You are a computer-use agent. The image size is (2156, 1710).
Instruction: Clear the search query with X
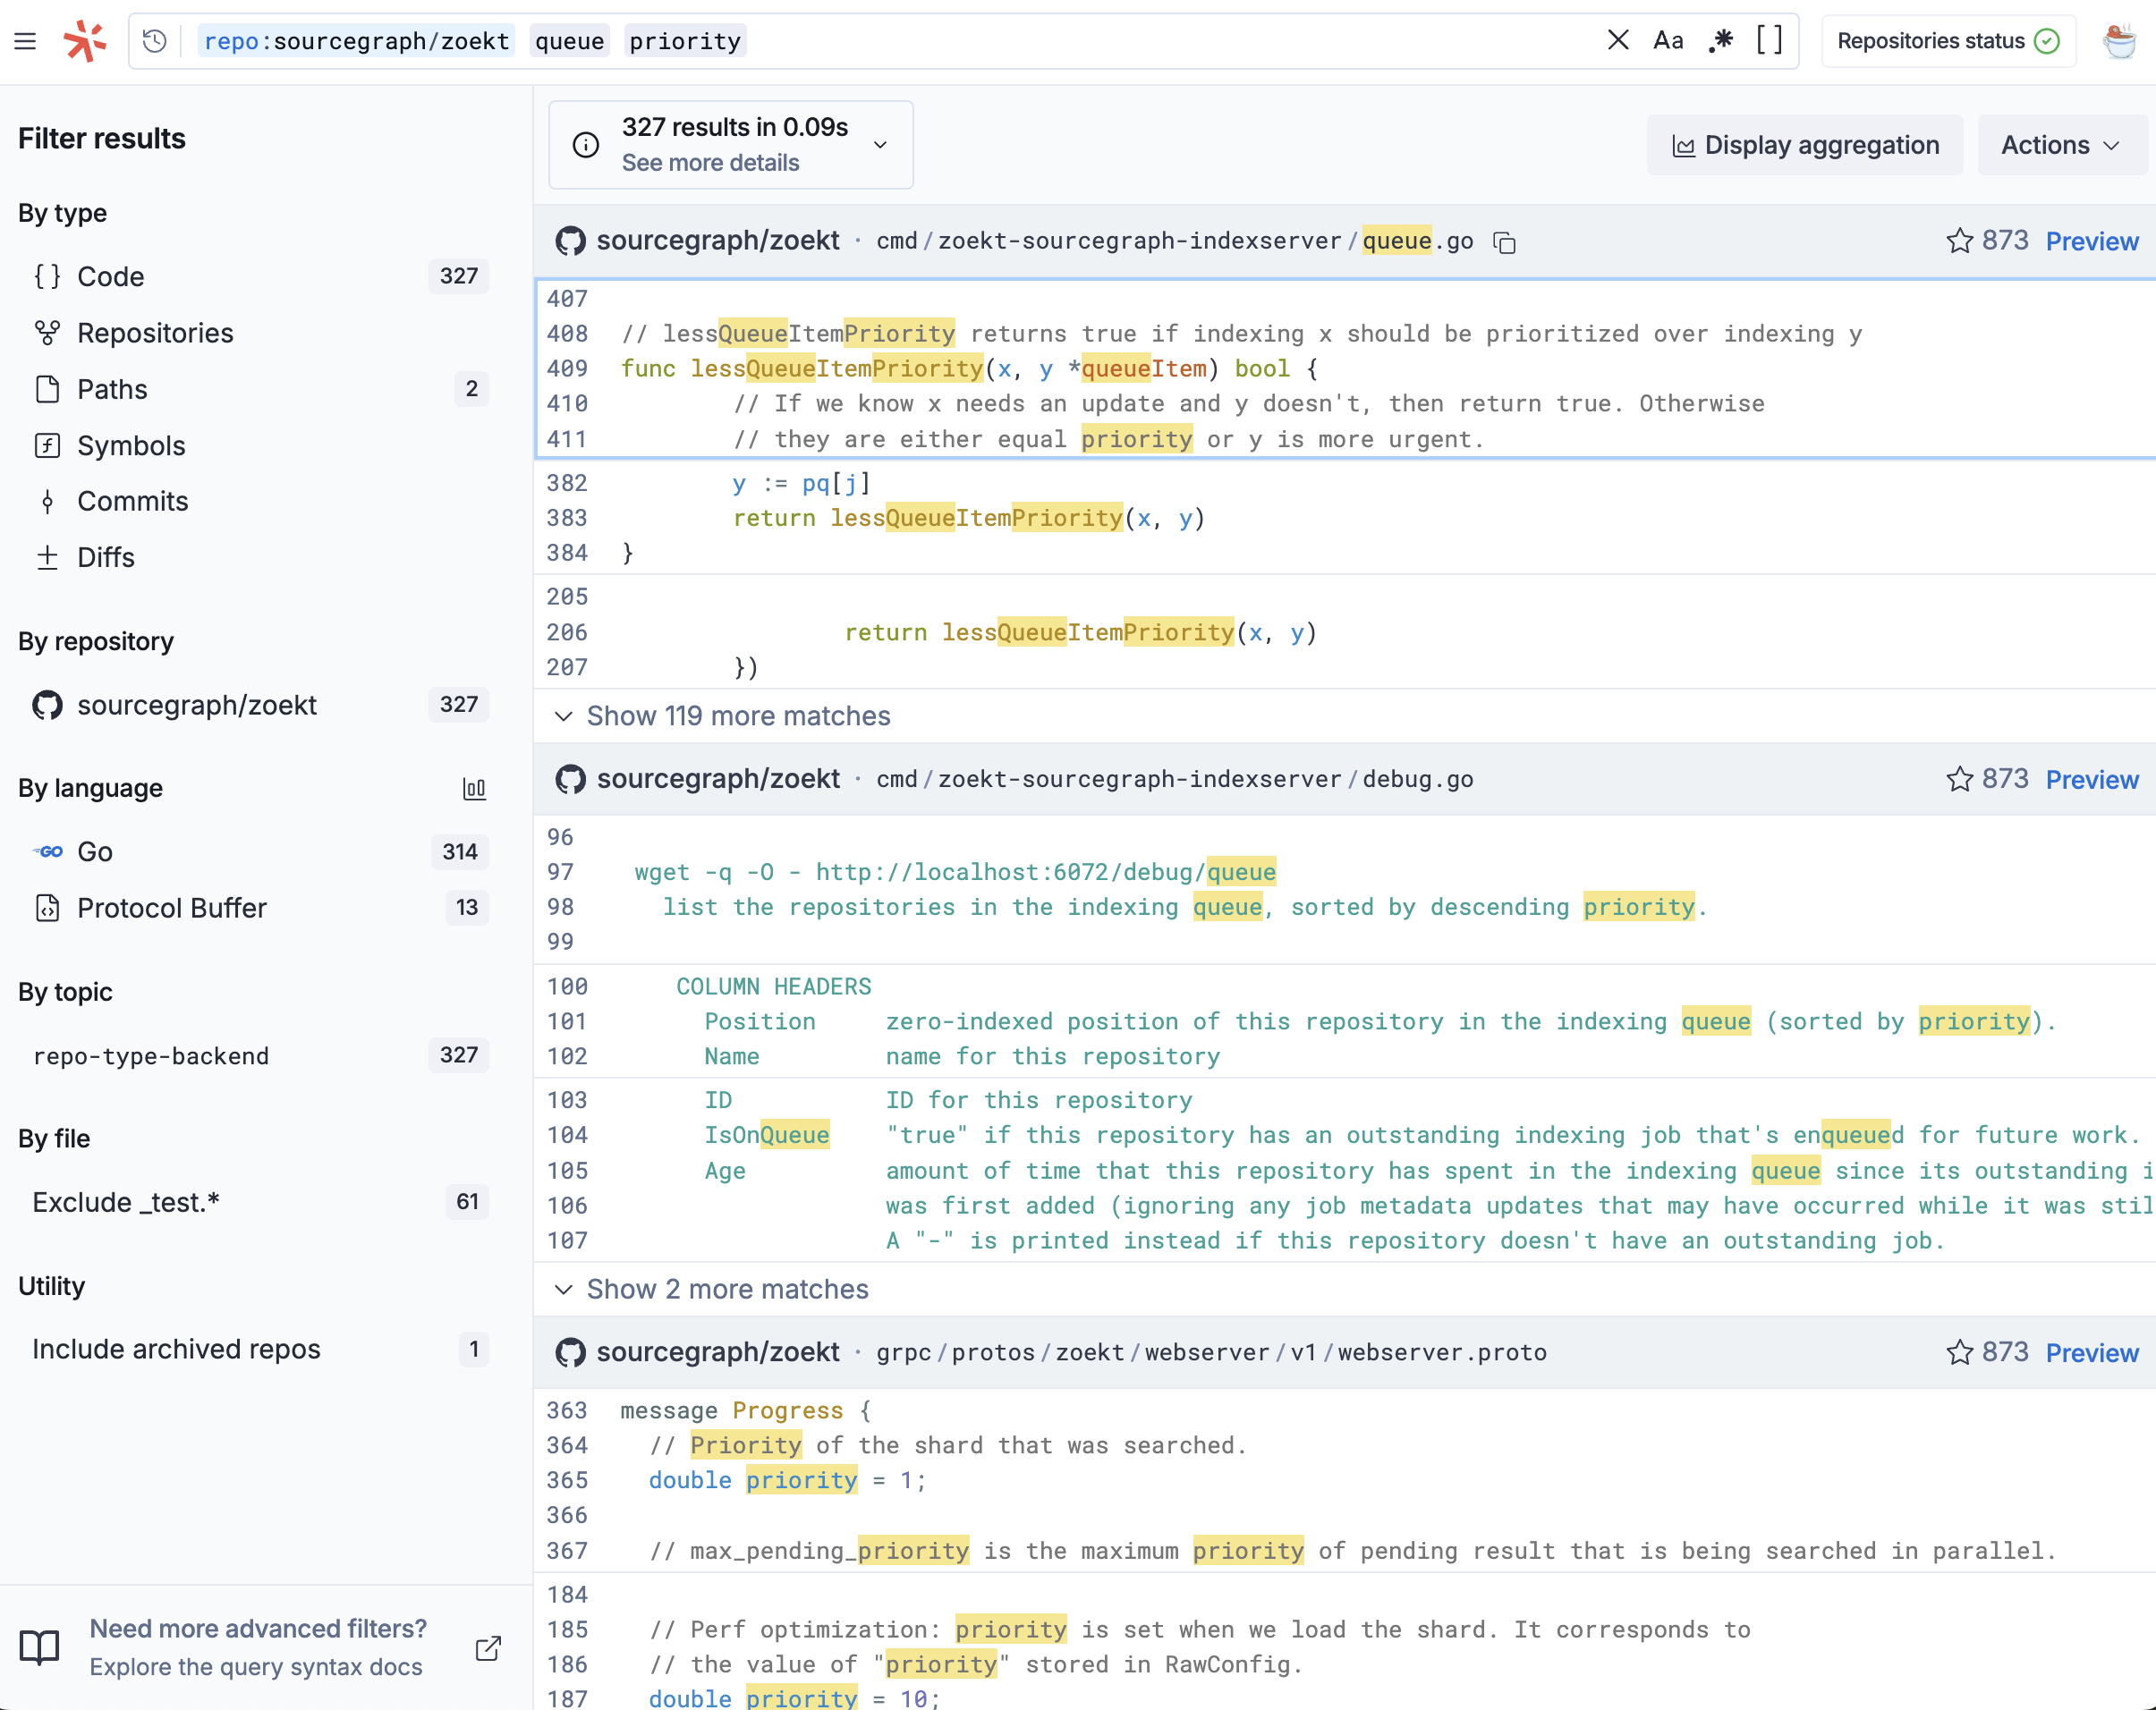[x=1617, y=40]
